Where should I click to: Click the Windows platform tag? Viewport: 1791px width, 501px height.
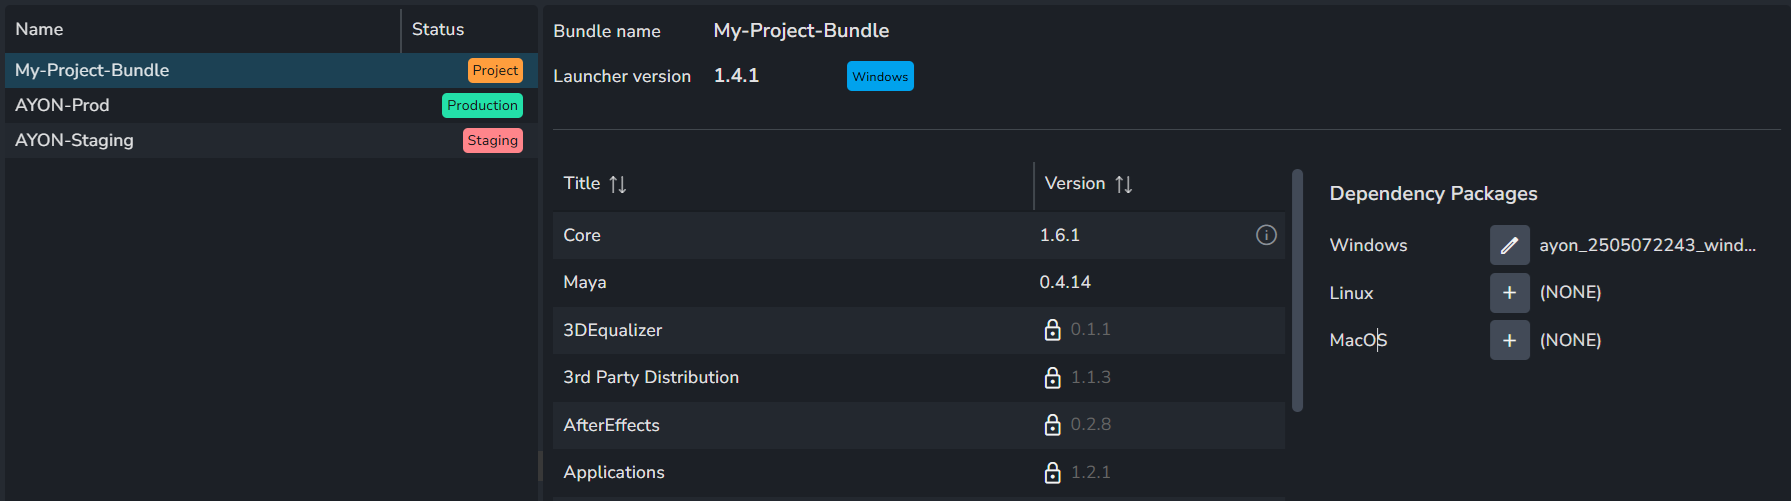tap(880, 76)
